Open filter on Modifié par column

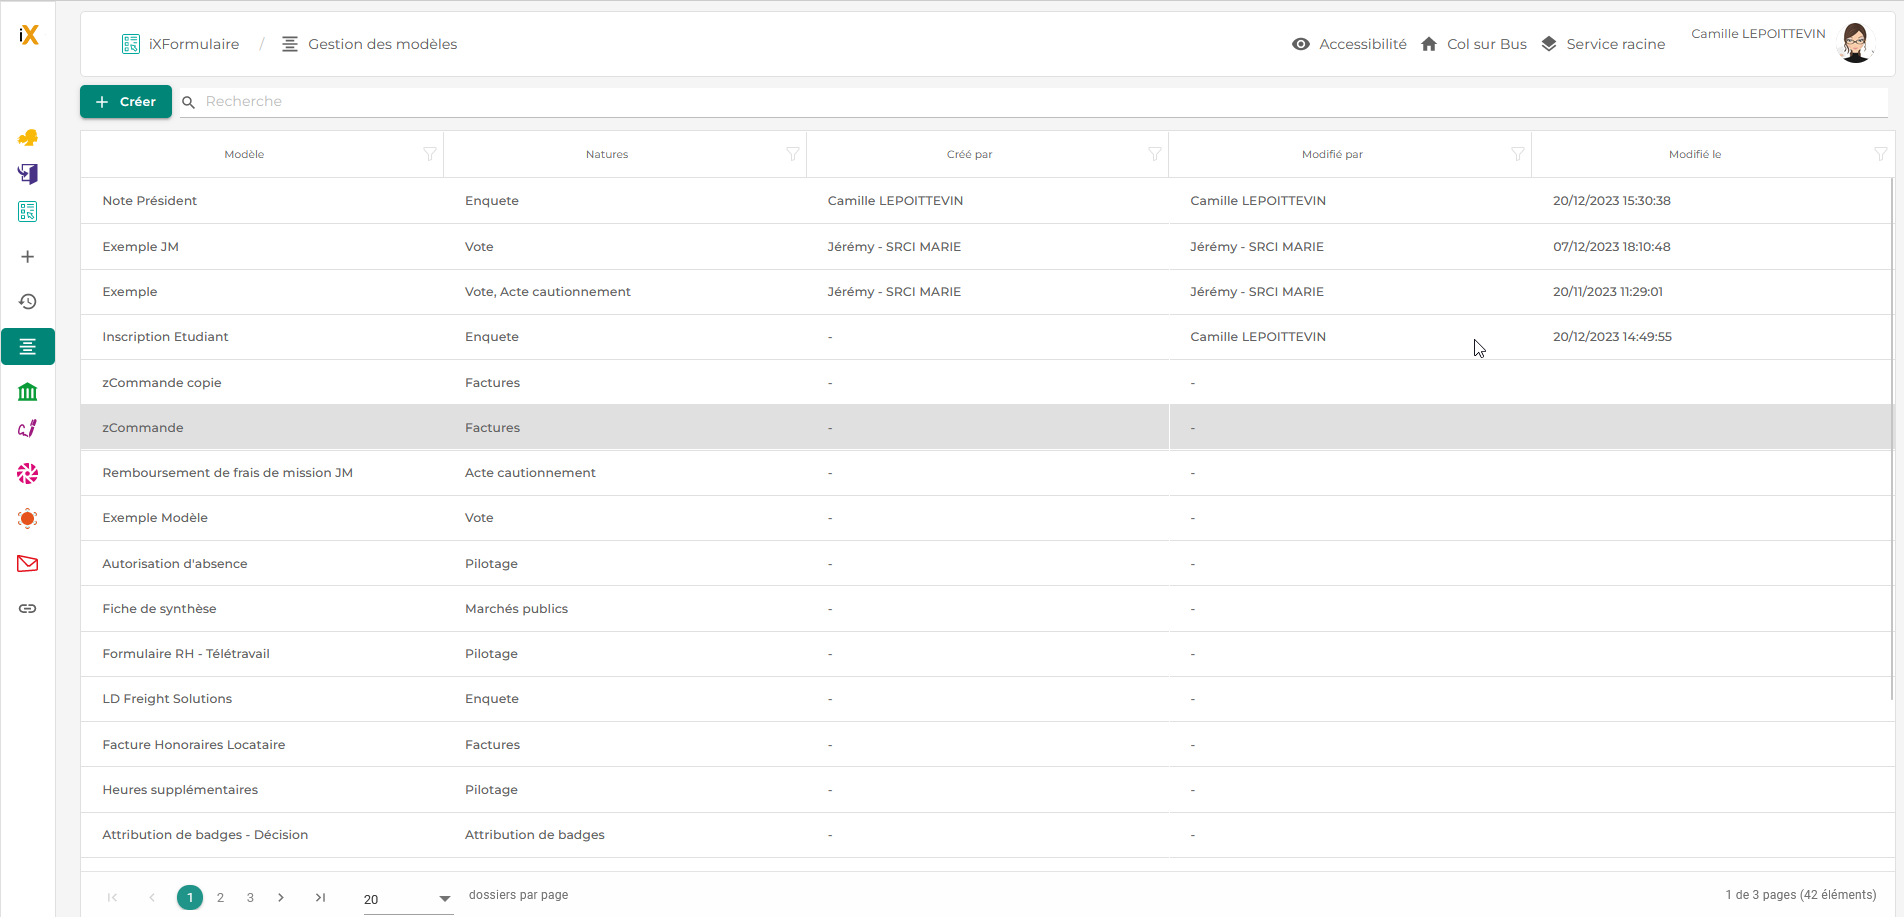[x=1518, y=154]
